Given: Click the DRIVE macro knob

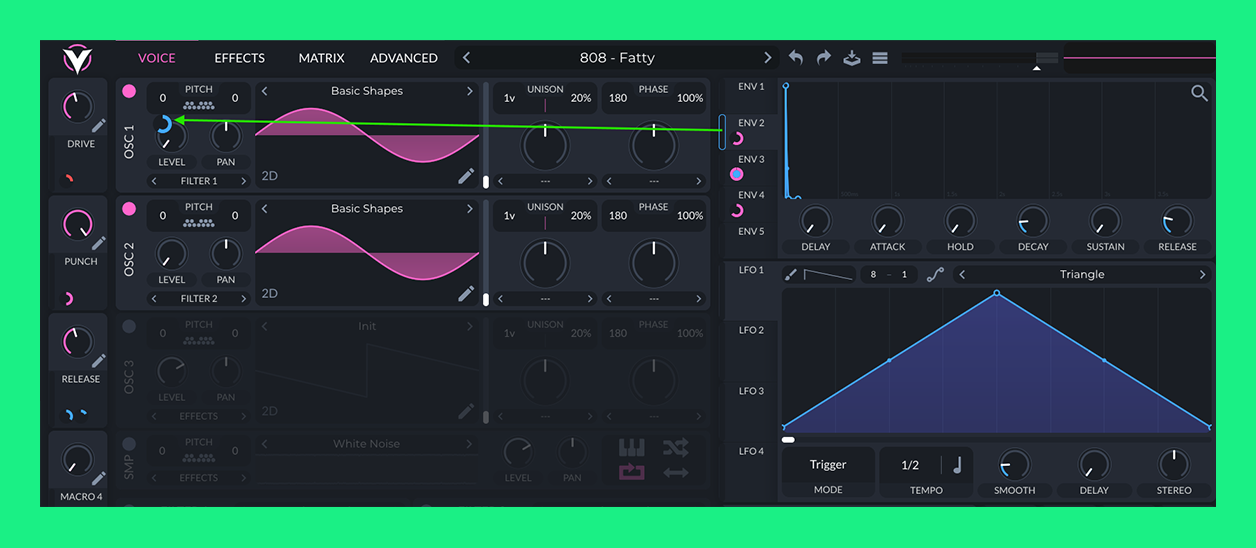Looking at the screenshot, I should pyautogui.click(x=77, y=106).
